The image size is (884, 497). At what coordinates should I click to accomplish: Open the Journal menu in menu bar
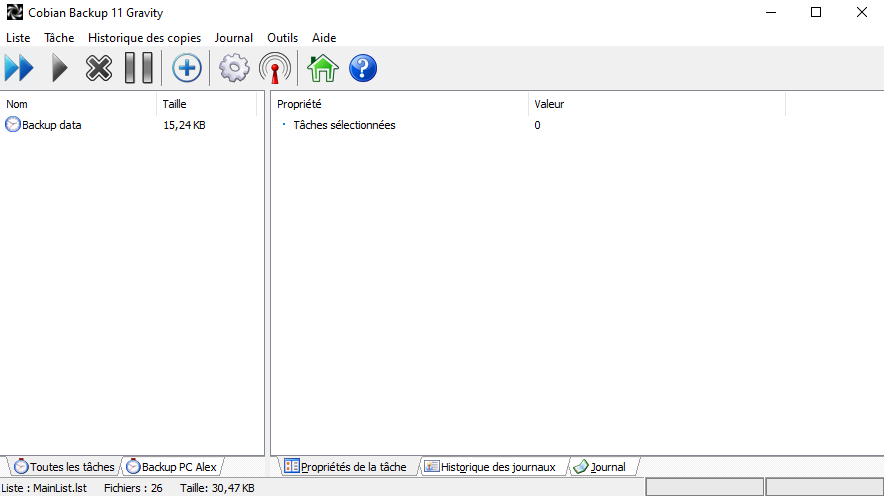(x=233, y=38)
